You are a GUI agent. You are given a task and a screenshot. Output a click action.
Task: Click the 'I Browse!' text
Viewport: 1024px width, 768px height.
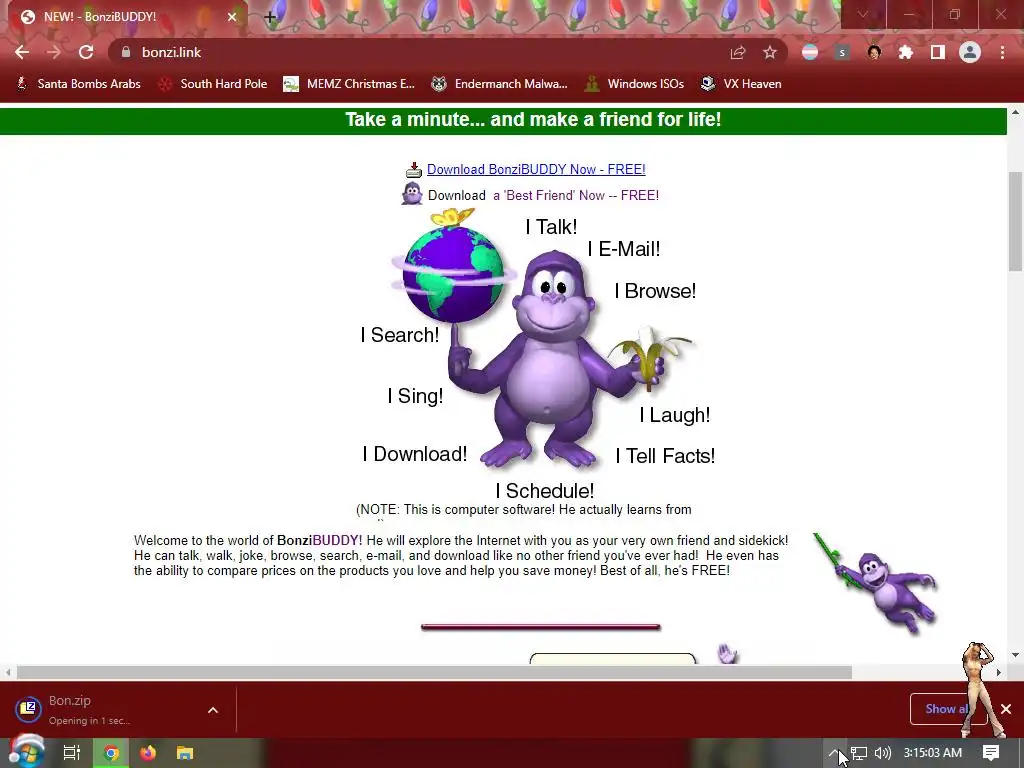[655, 291]
